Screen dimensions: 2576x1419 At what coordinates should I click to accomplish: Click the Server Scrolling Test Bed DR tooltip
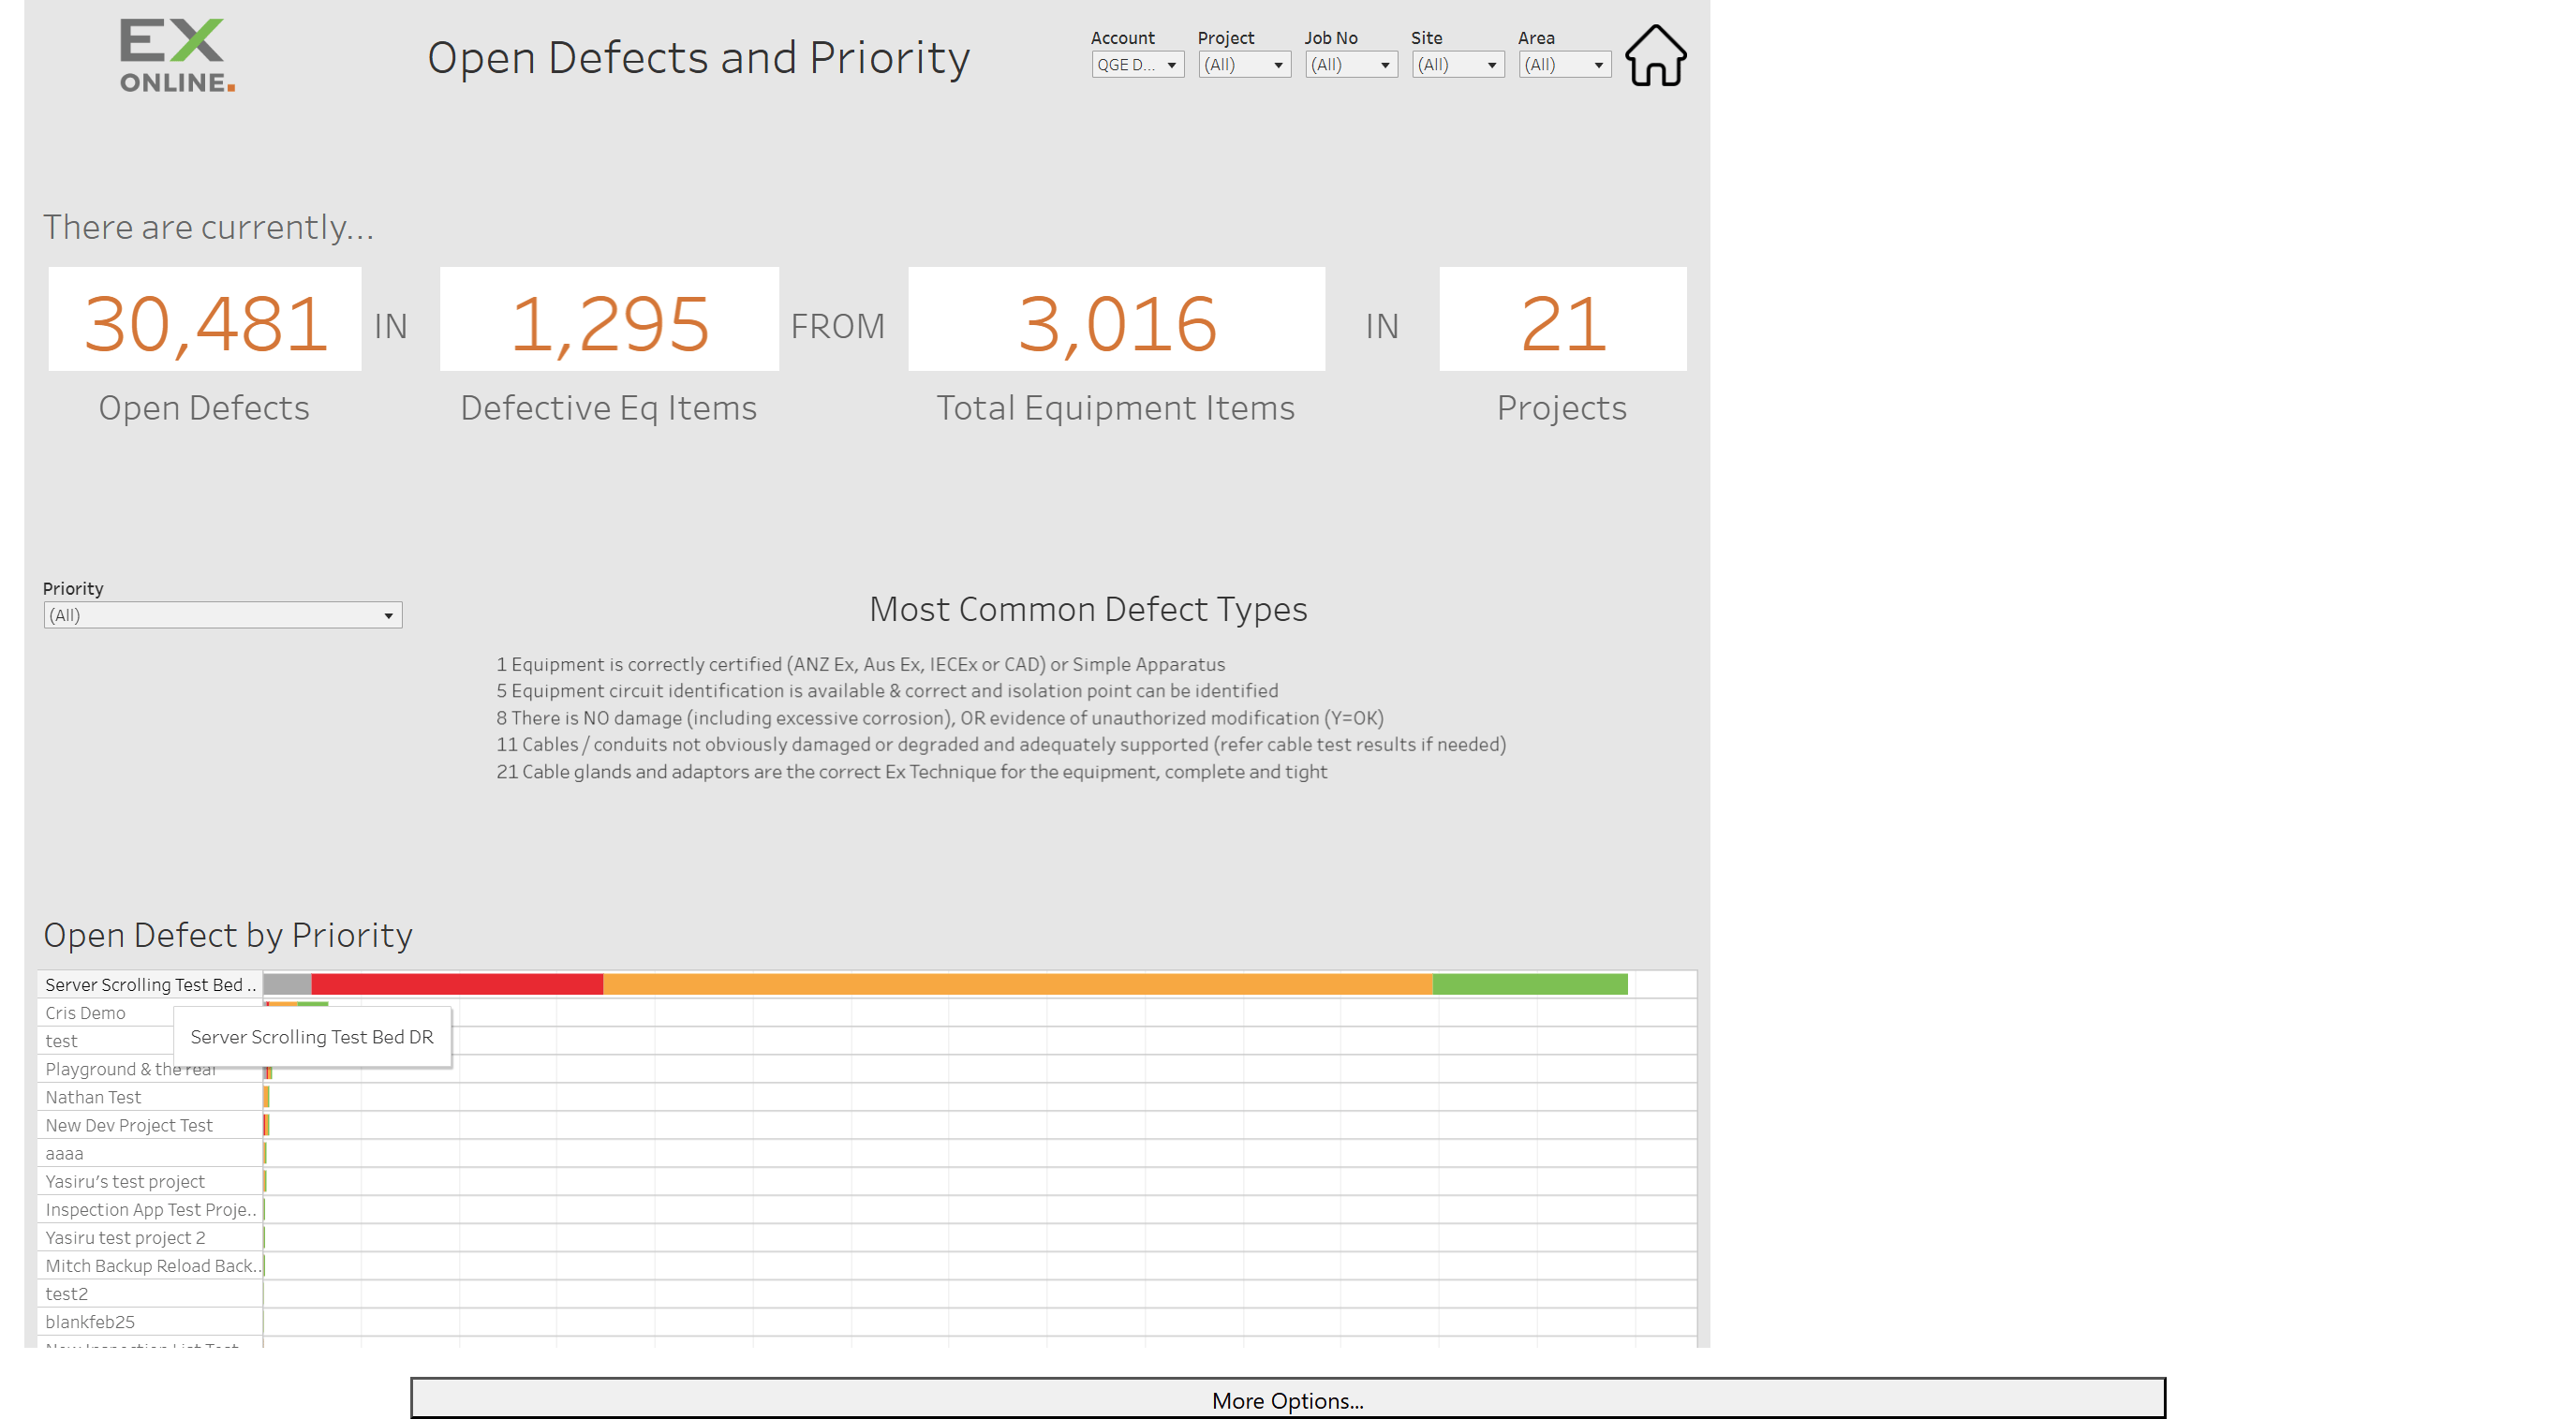[312, 1036]
